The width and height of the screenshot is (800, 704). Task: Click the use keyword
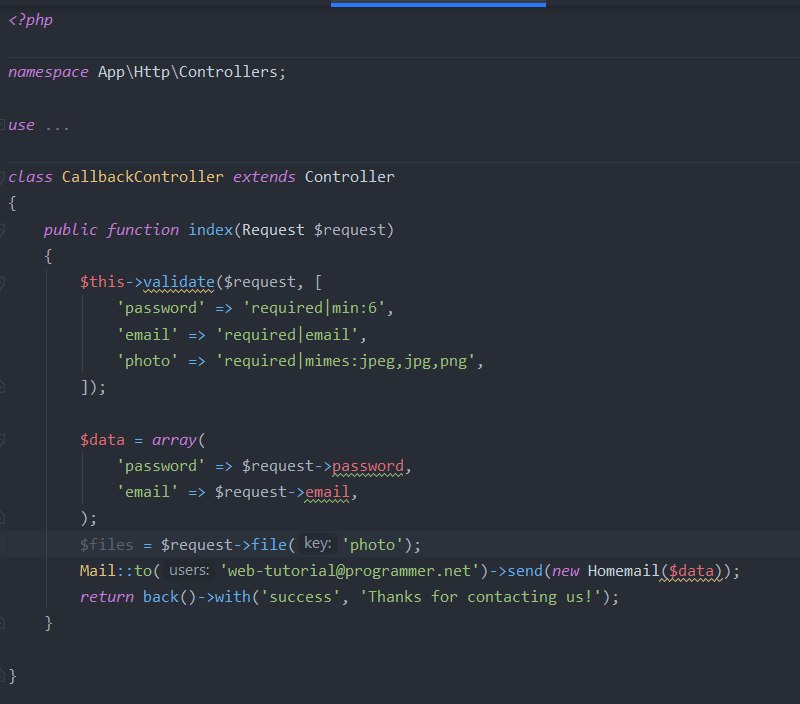(x=21, y=125)
